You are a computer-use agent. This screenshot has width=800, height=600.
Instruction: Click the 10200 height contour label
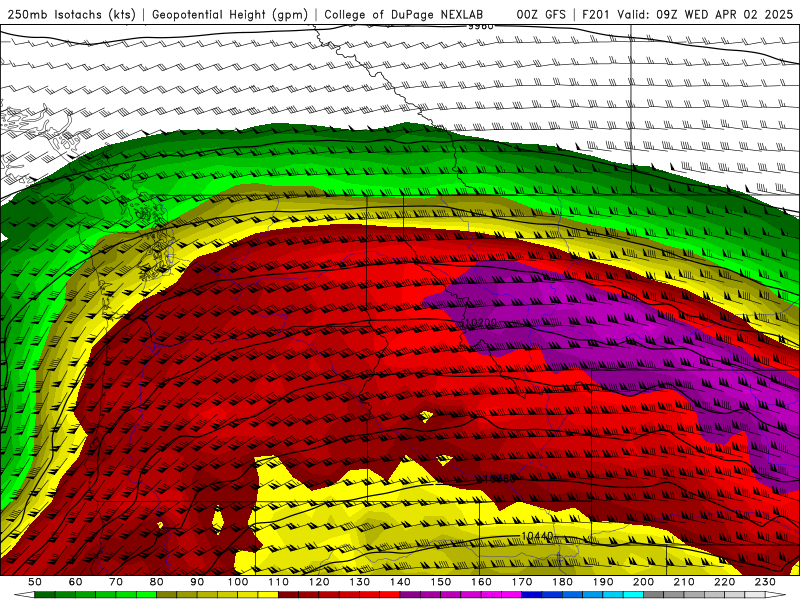click(x=481, y=323)
